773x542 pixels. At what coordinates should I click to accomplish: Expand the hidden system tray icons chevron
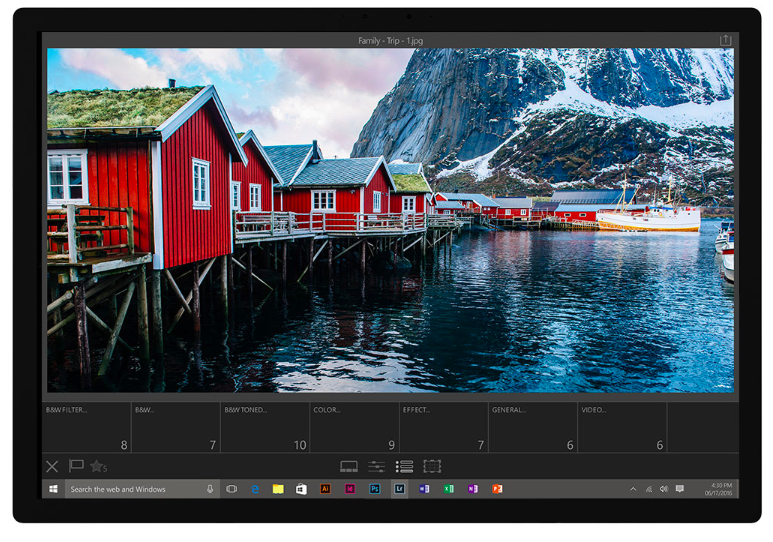tap(633, 489)
